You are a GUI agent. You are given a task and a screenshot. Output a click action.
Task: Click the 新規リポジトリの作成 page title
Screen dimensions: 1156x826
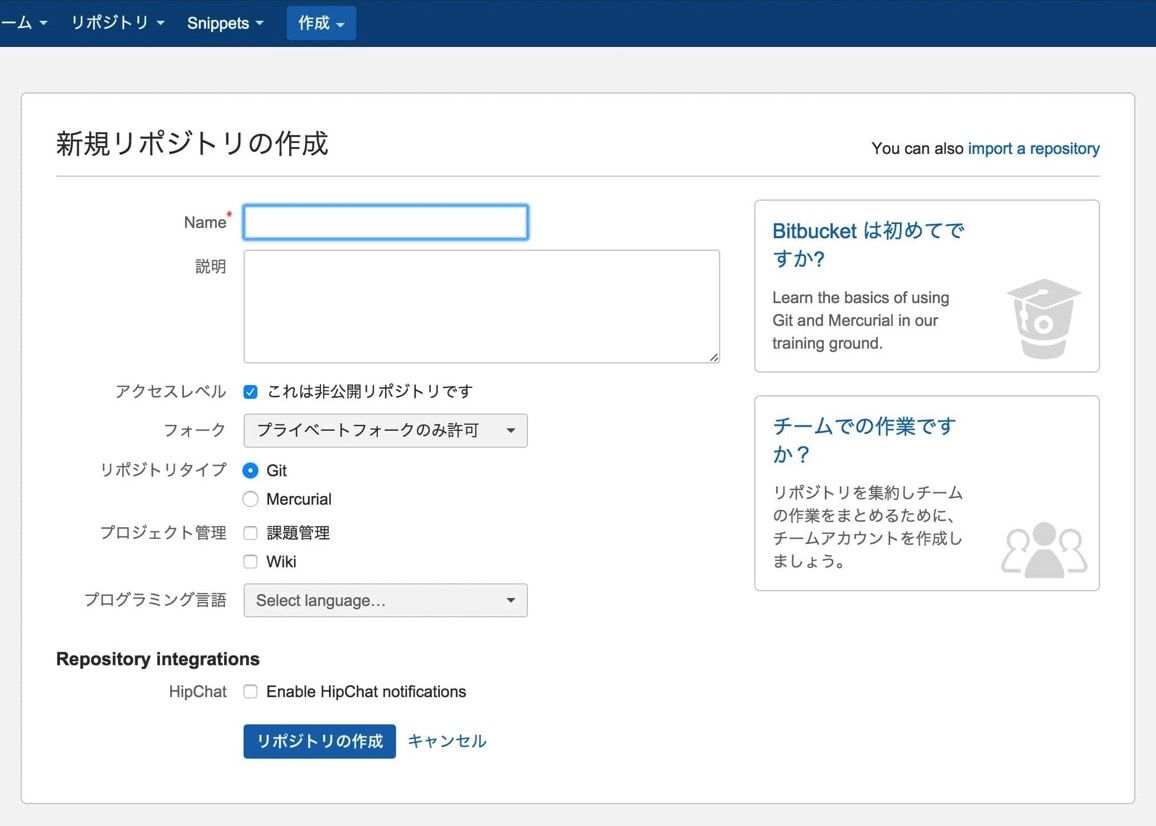pyautogui.click(x=192, y=143)
